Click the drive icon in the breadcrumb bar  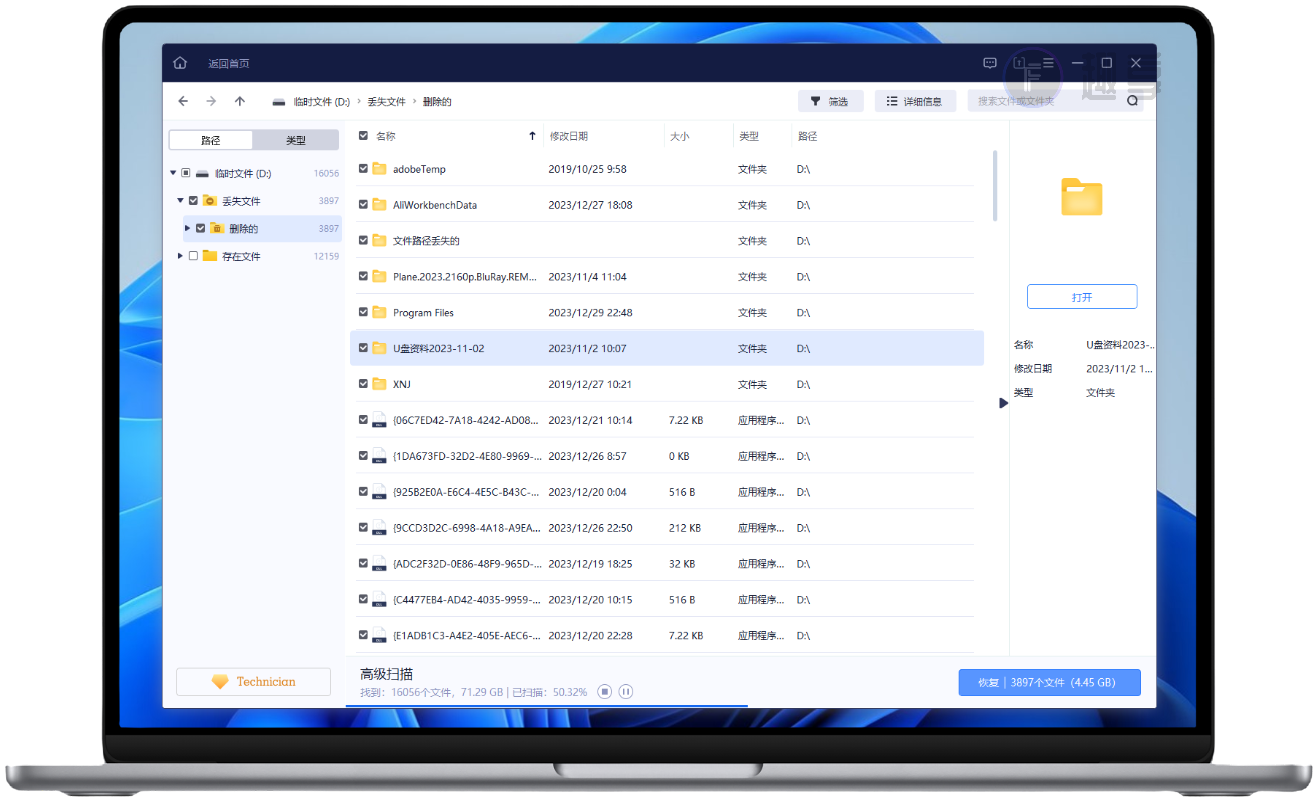(x=279, y=102)
